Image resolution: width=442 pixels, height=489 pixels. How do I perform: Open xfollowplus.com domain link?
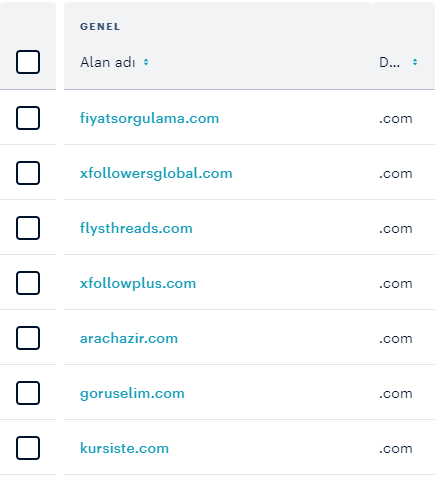click(138, 284)
